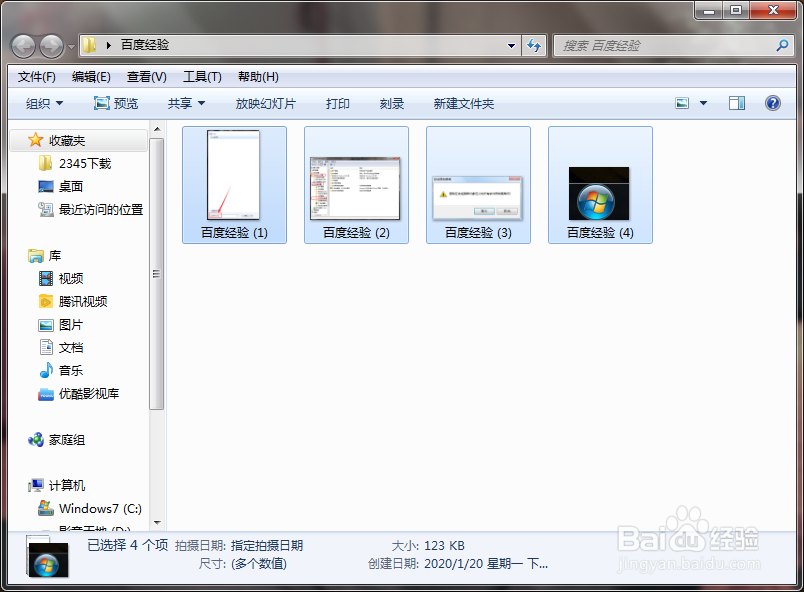Open the 文件(F) menu
This screenshot has width=804, height=592.
[x=36, y=77]
